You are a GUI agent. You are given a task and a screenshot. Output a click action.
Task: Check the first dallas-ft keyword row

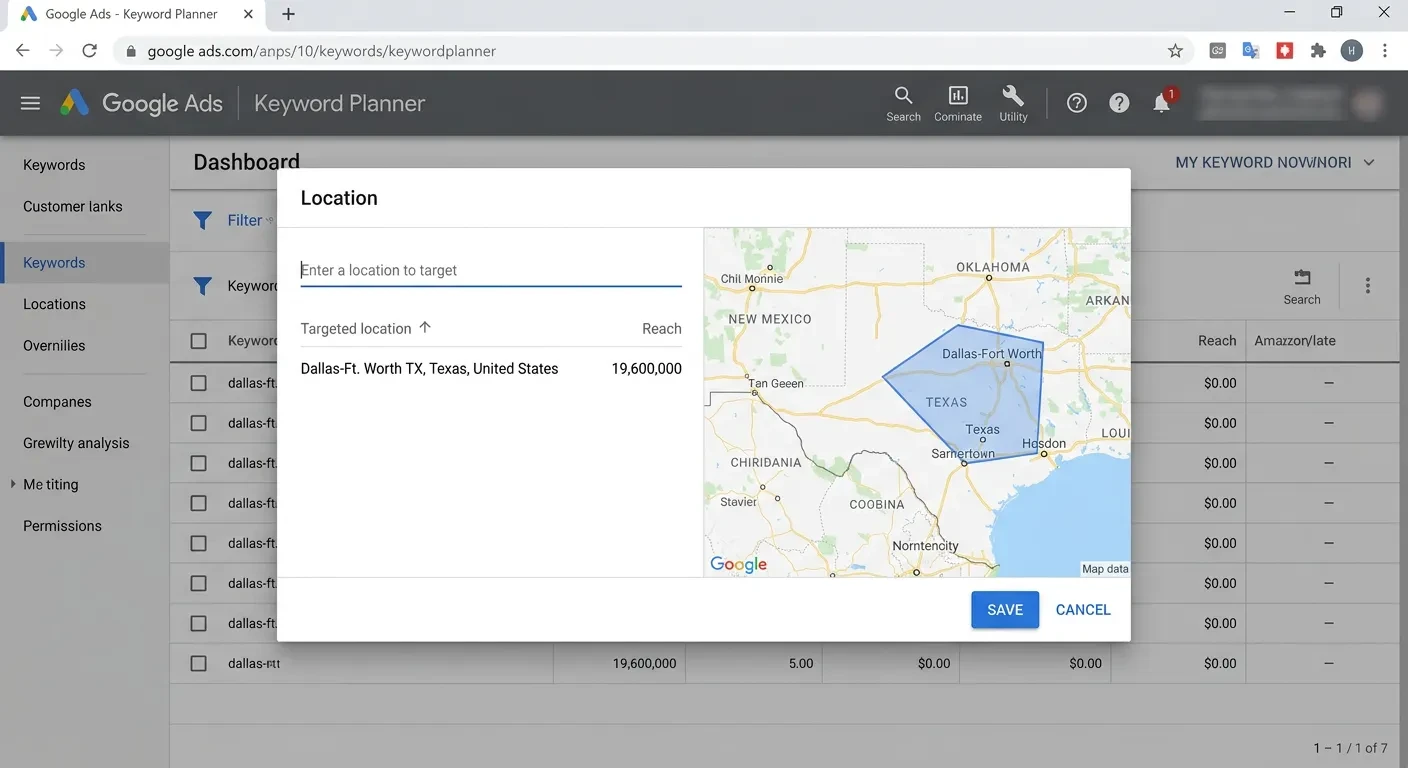tap(198, 383)
